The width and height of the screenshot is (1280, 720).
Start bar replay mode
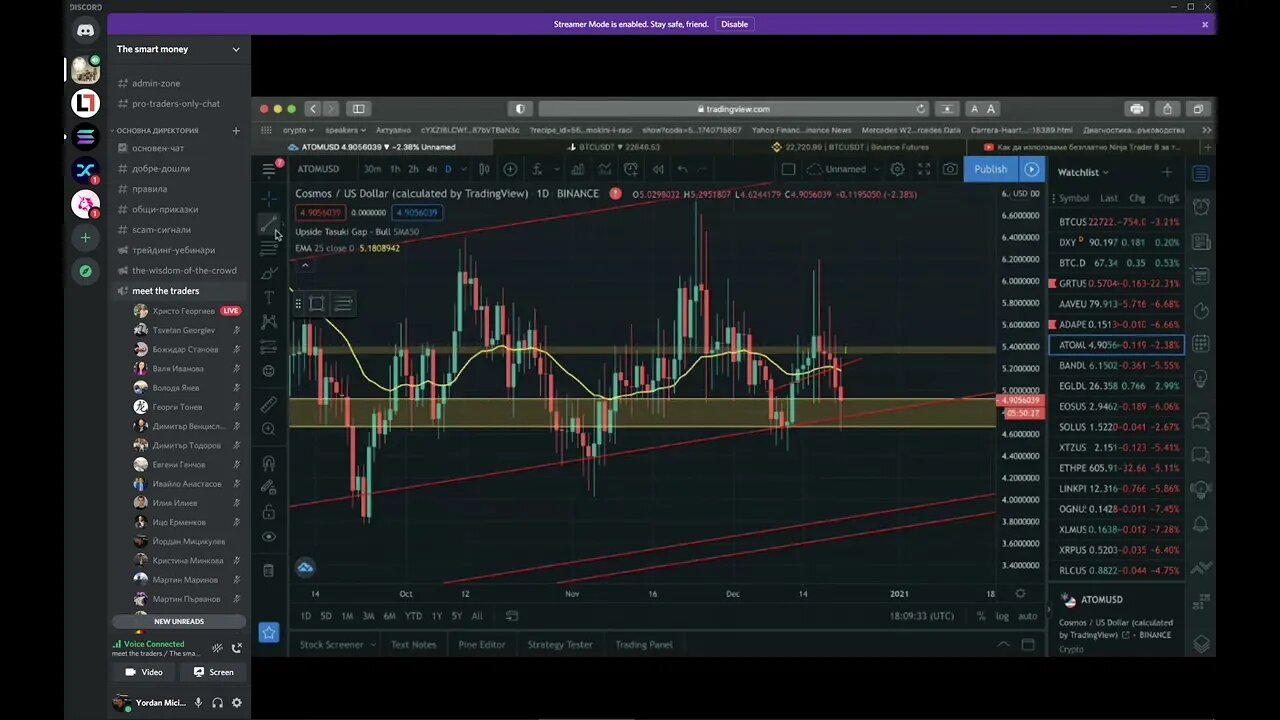[657, 169]
